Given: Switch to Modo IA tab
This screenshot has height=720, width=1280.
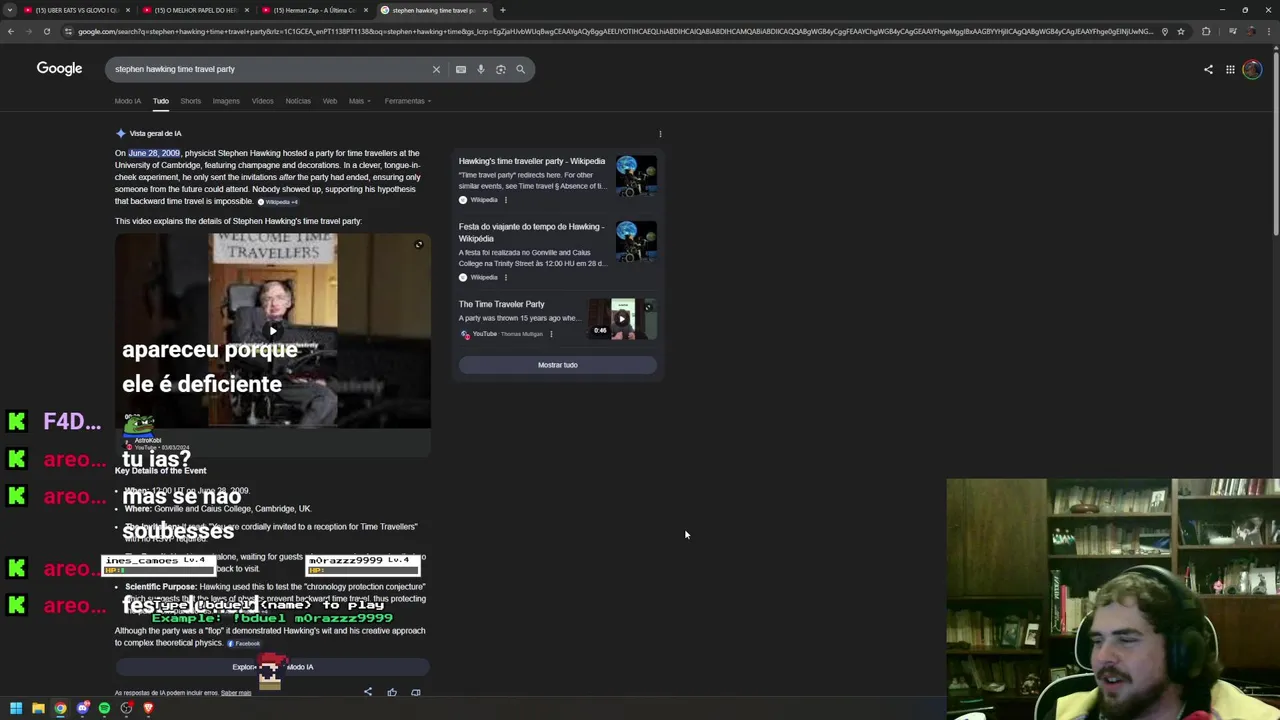Looking at the screenshot, I should tap(128, 101).
